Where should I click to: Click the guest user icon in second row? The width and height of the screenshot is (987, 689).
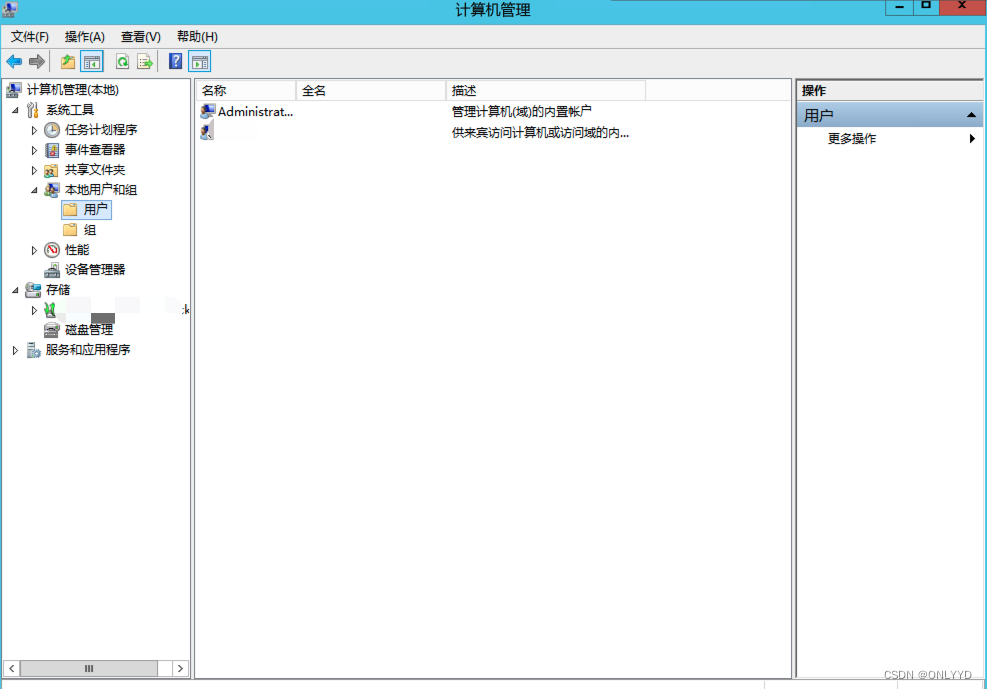pos(207,132)
